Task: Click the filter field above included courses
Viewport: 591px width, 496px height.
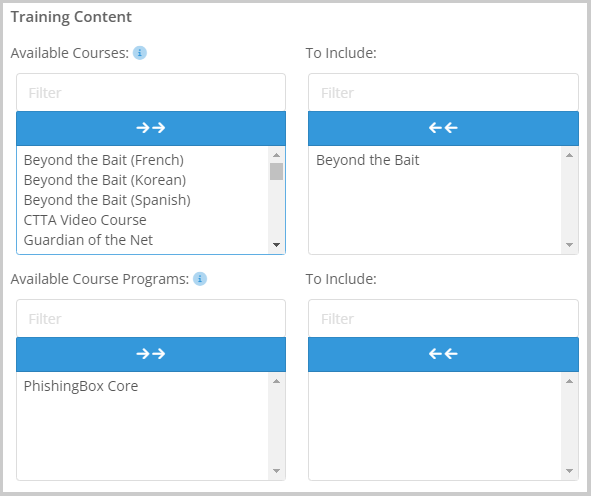Action: pyautogui.click(x=443, y=93)
